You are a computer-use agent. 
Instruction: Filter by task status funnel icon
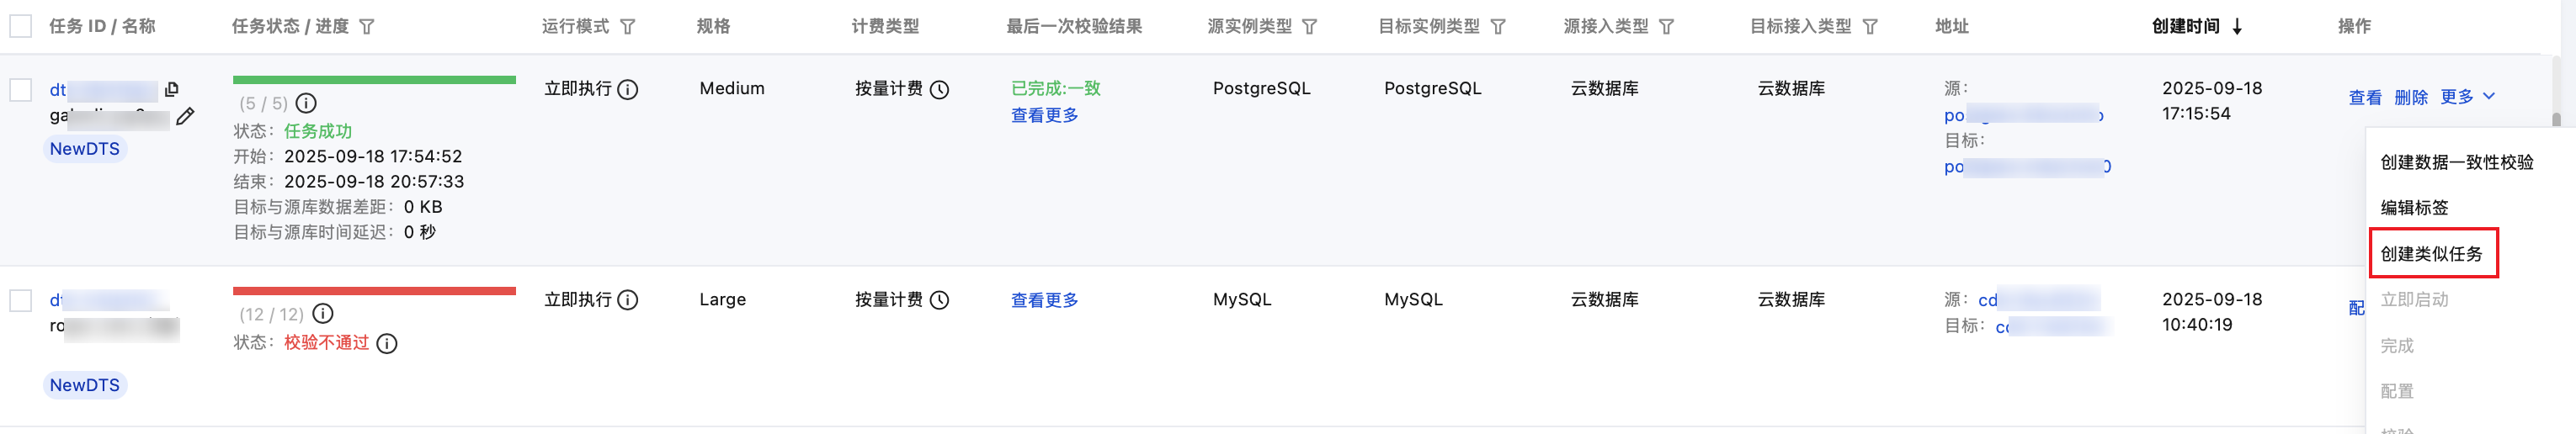point(367,27)
